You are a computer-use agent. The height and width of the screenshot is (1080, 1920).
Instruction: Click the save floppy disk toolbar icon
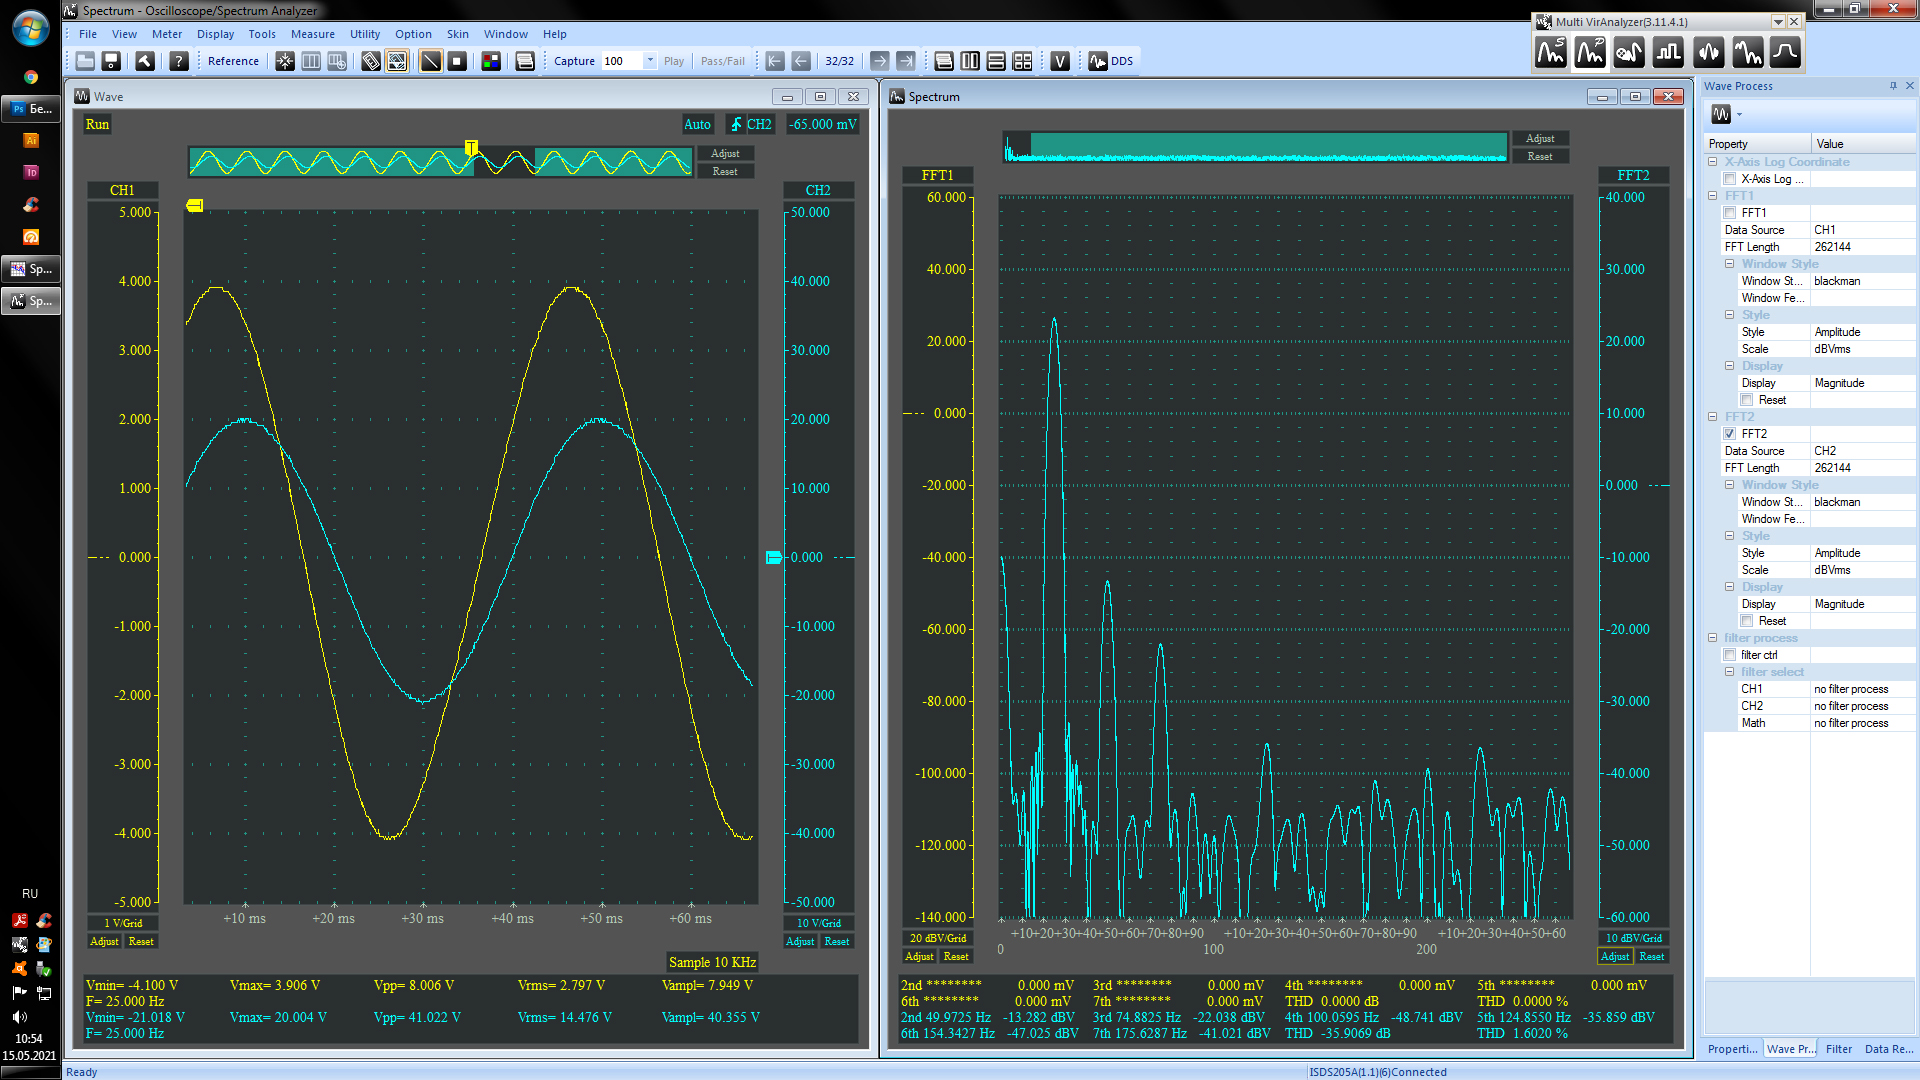(111, 61)
